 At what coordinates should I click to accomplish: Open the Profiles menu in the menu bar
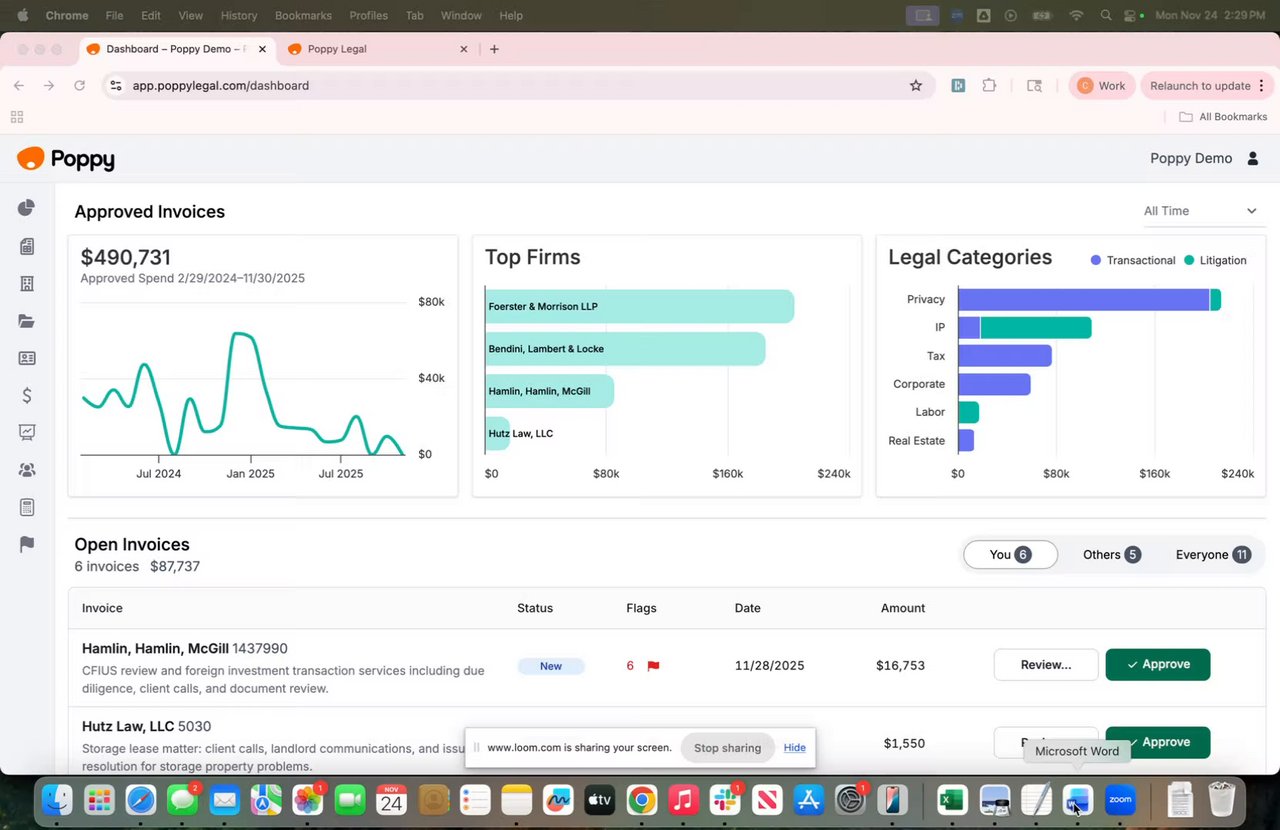coord(369,16)
